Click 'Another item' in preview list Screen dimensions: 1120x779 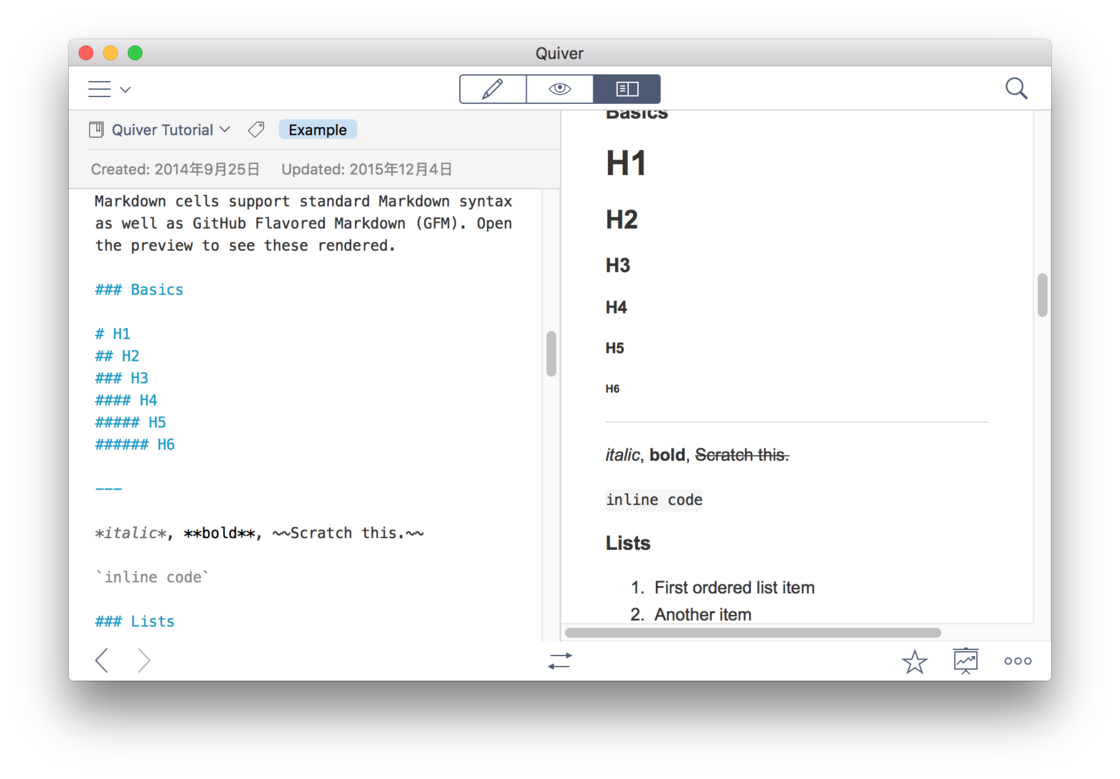click(x=703, y=615)
